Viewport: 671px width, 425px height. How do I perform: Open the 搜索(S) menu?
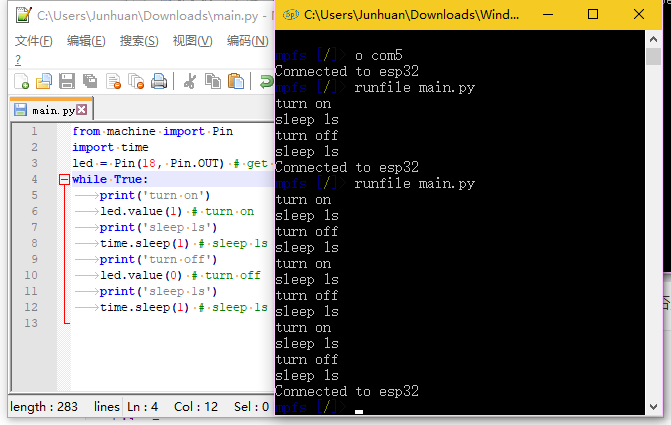point(139,41)
